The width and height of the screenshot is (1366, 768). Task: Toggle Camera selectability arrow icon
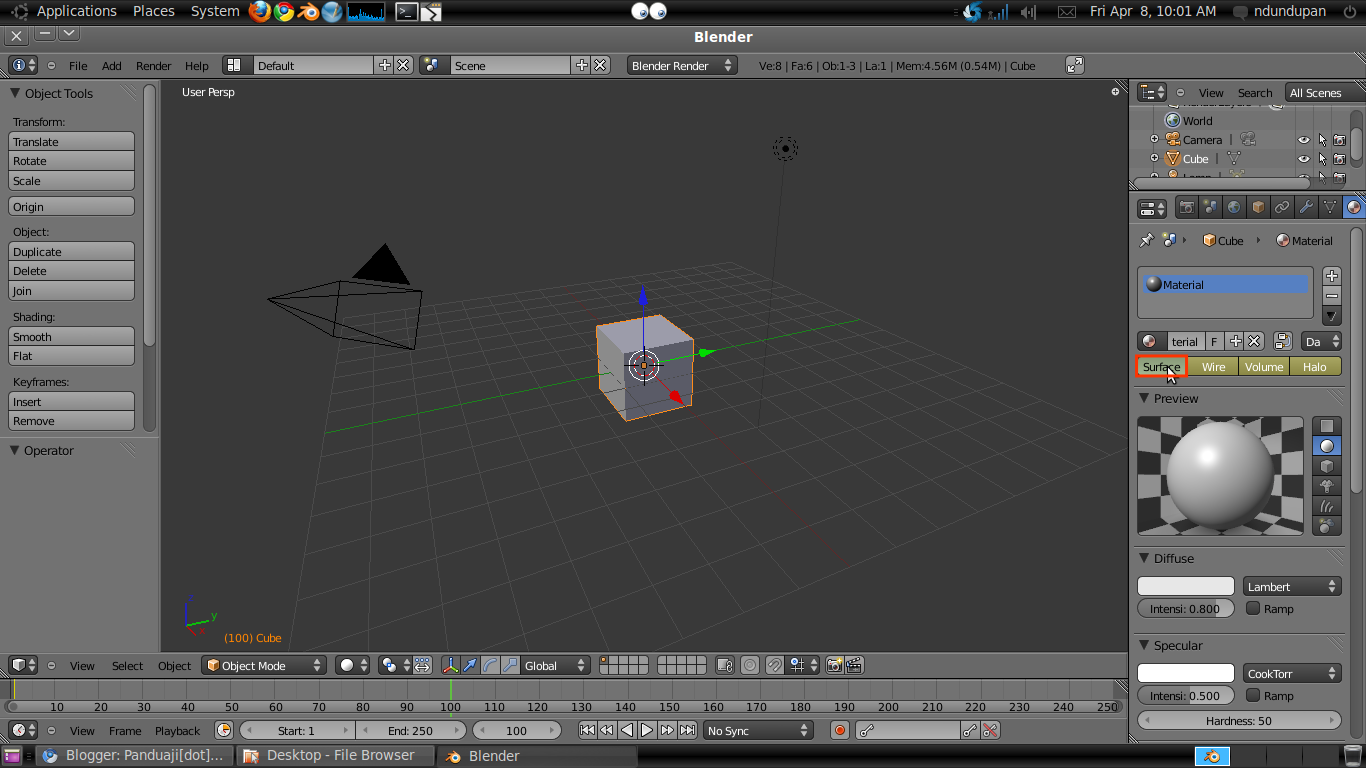coord(1322,140)
